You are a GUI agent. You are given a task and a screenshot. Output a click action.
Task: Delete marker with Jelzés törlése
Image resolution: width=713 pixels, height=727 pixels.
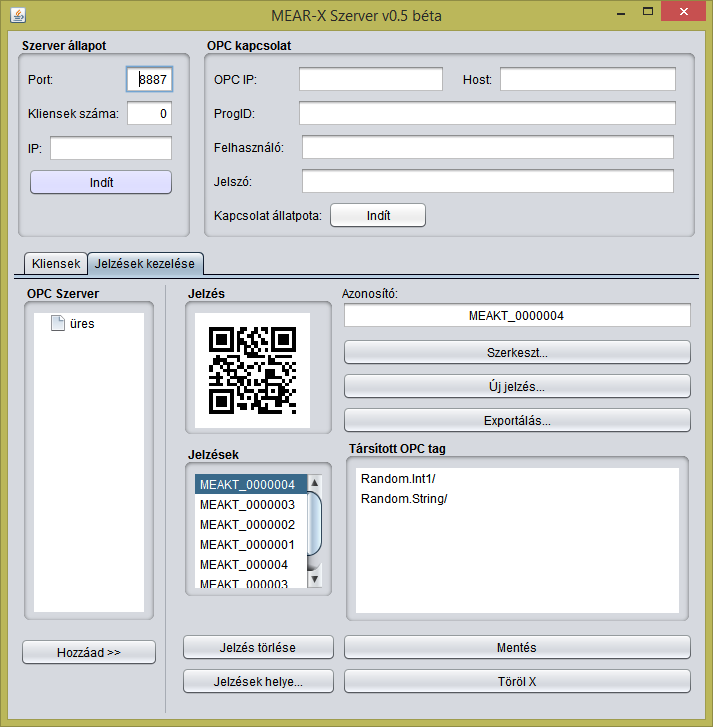point(258,647)
